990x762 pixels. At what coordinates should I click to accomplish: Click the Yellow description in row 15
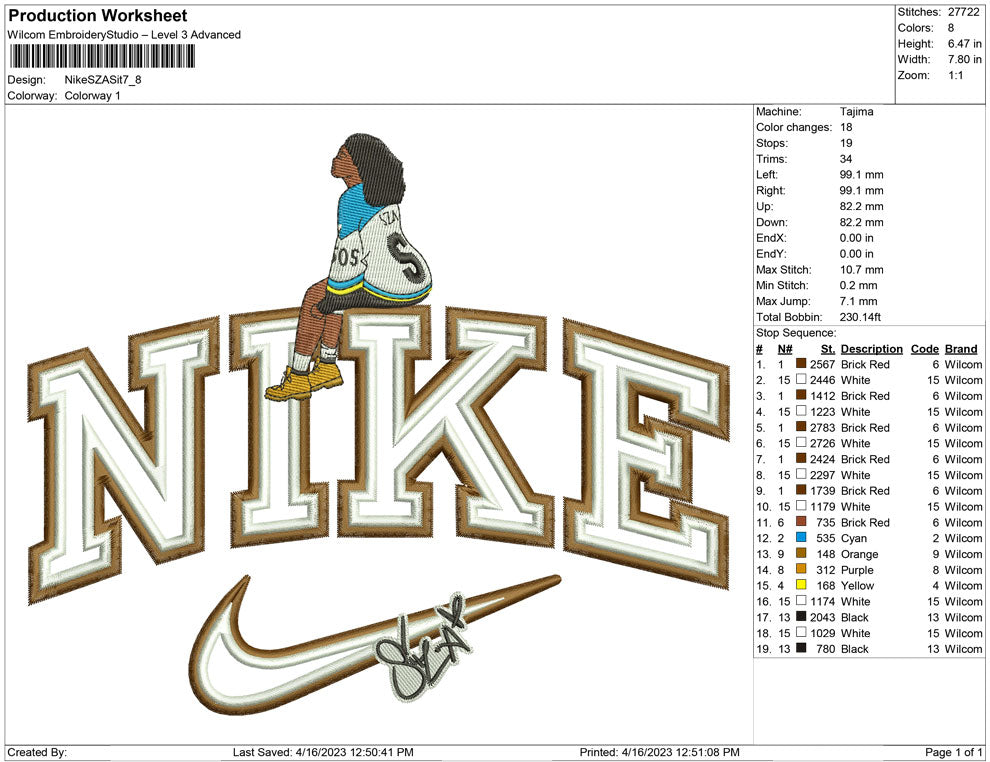coord(857,585)
